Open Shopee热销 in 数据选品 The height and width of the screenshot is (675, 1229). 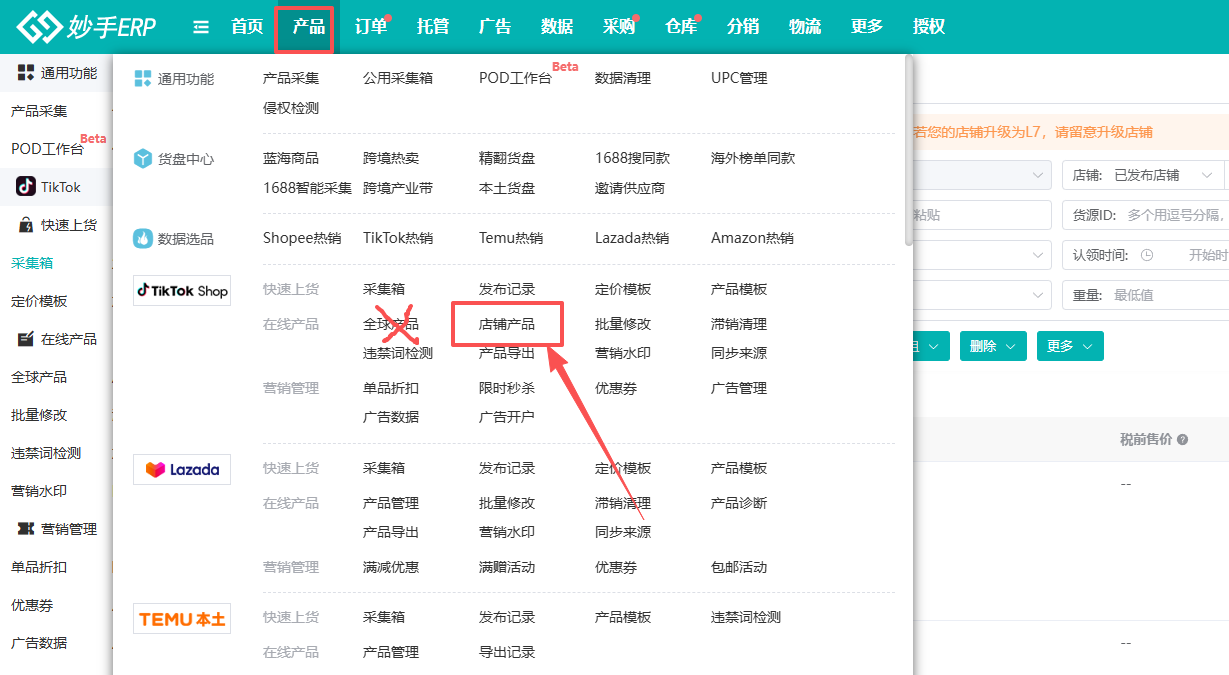click(302, 238)
